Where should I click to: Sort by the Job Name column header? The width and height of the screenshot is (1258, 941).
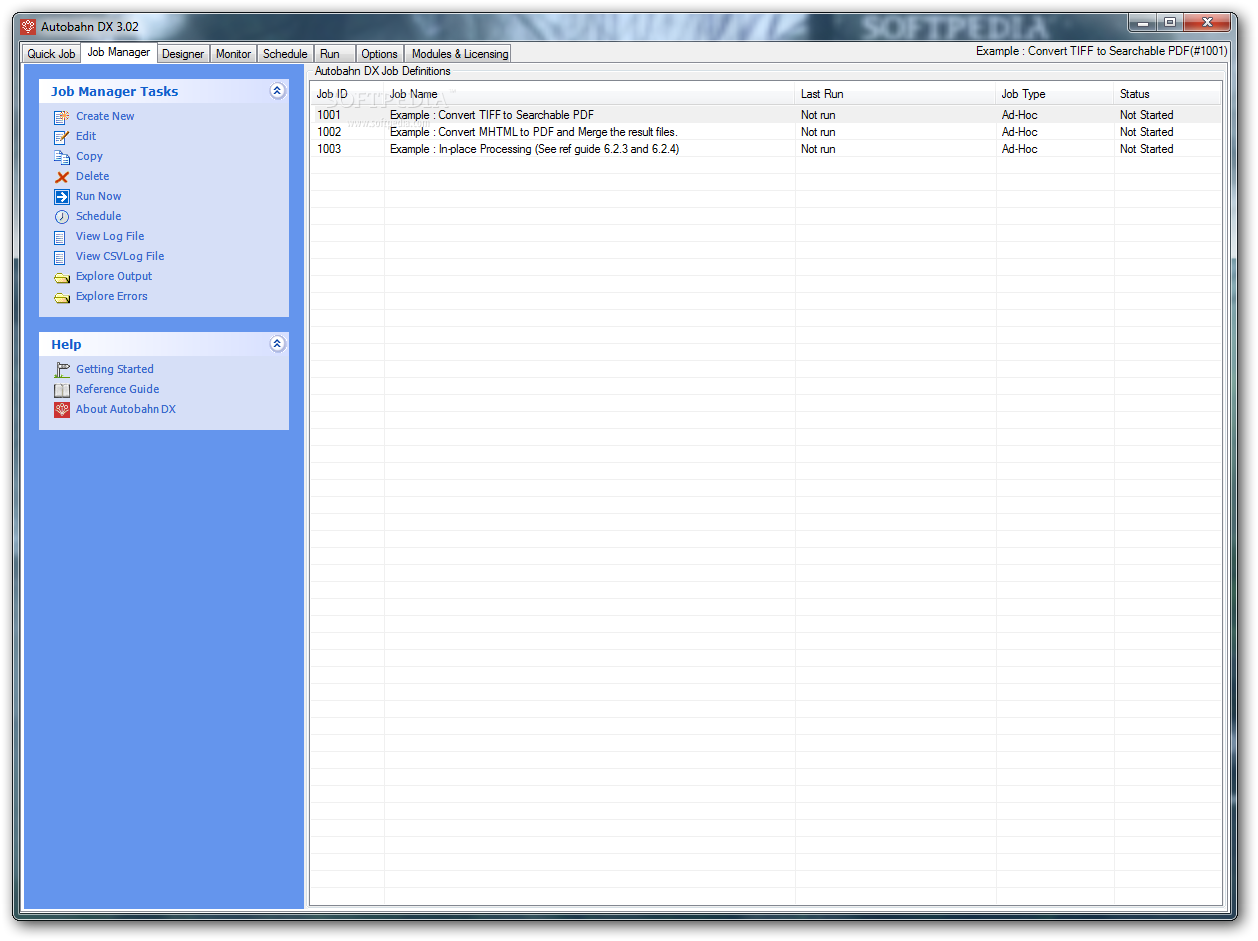(590, 94)
